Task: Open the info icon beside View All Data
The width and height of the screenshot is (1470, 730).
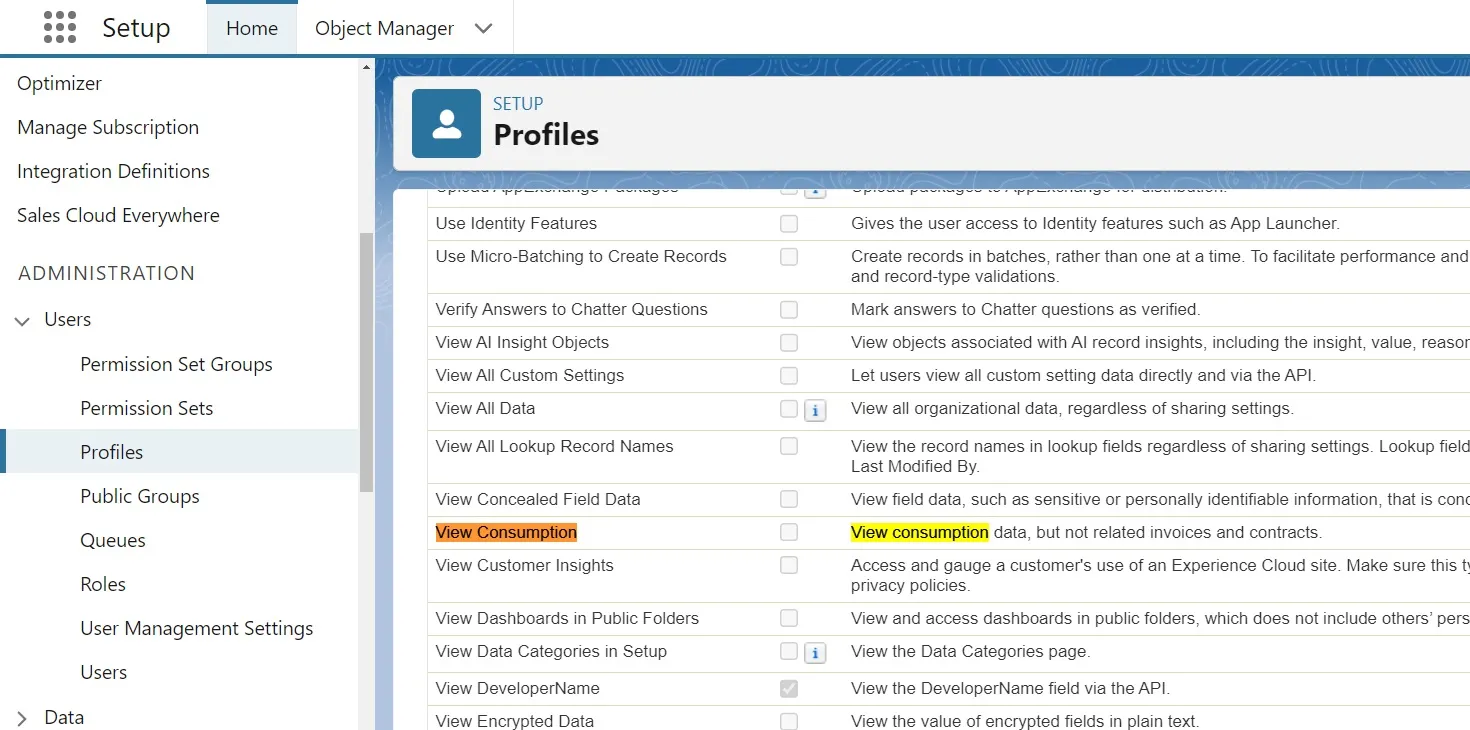Action: [x=814, y=409]
